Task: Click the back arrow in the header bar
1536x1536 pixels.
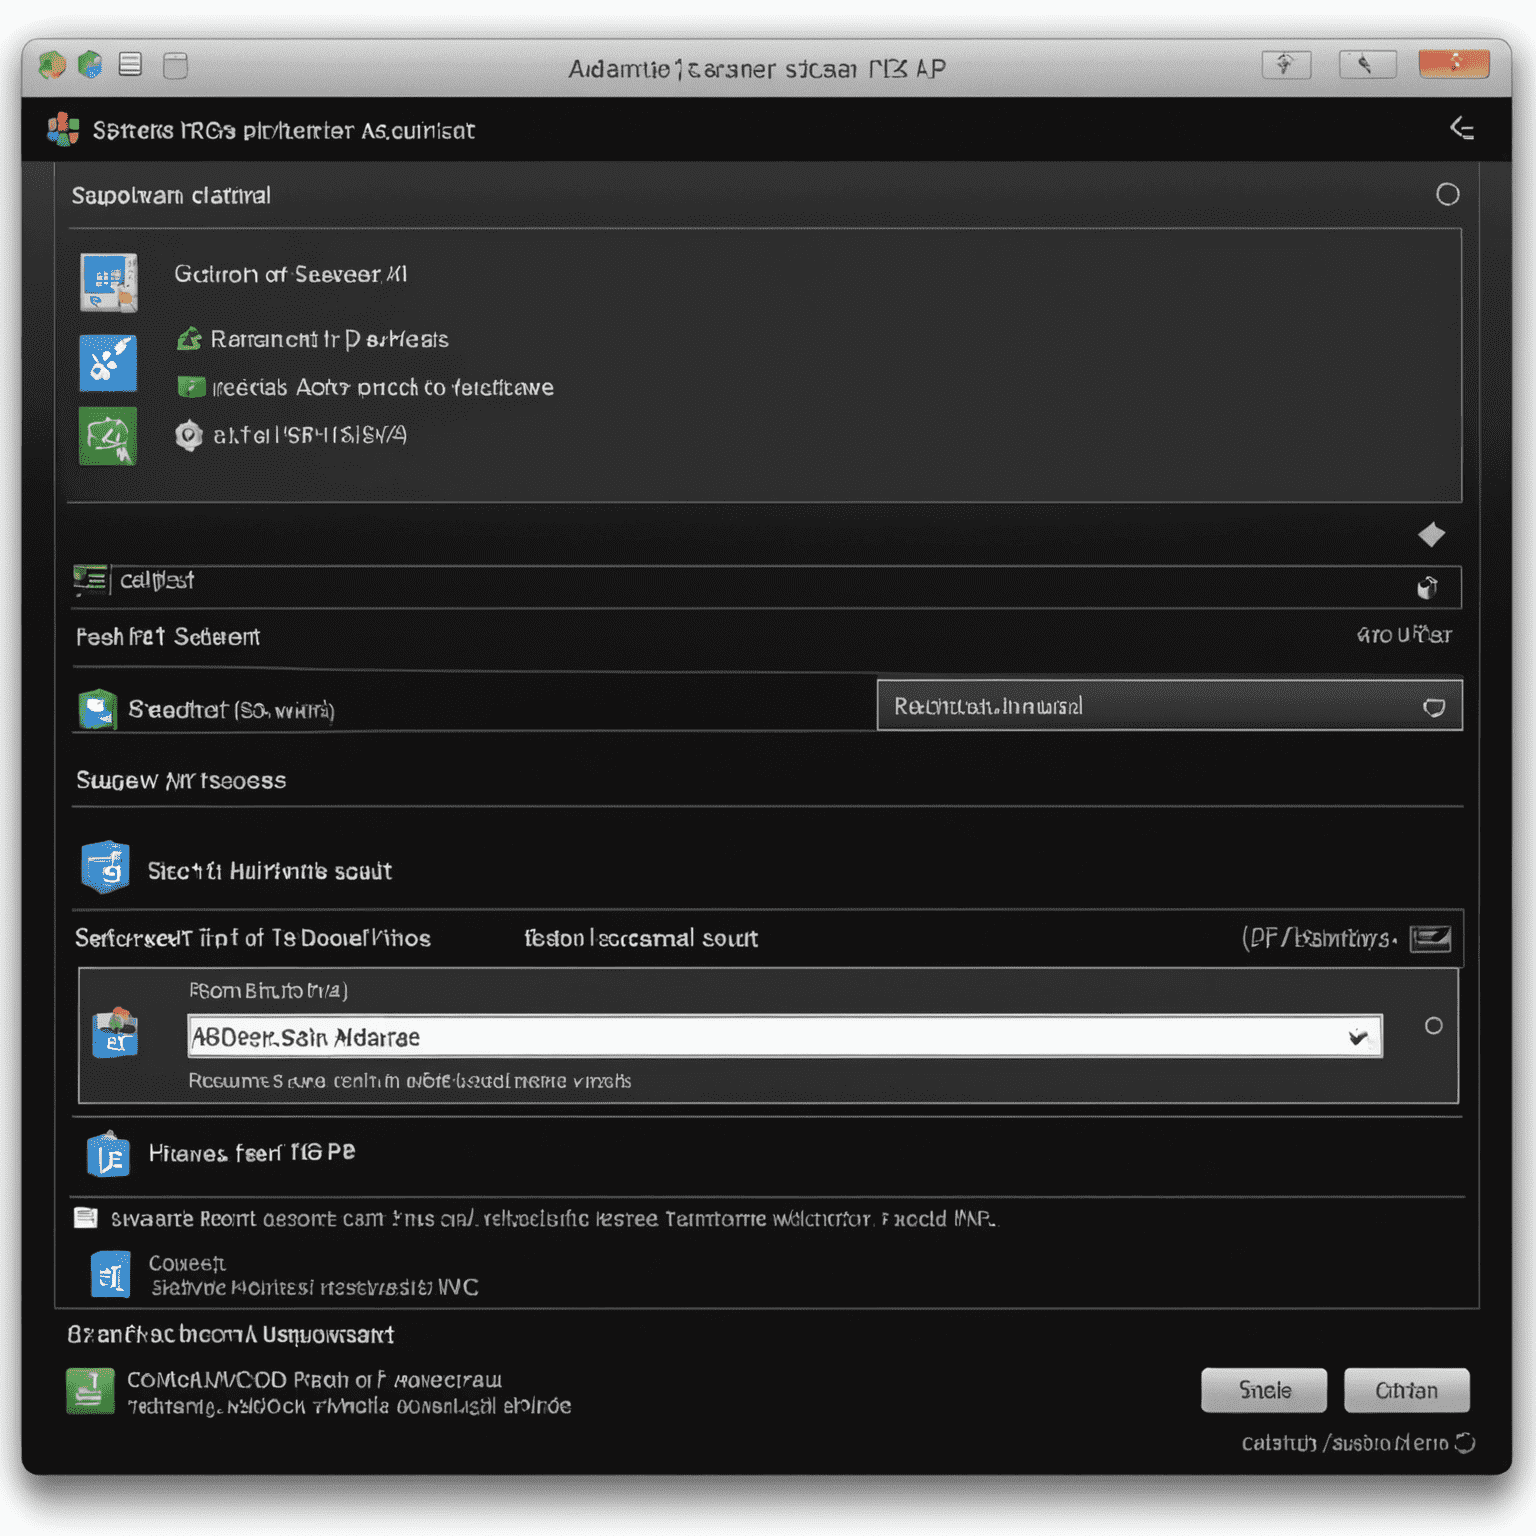Action: pyautogui.click(x=1462, y=129)
